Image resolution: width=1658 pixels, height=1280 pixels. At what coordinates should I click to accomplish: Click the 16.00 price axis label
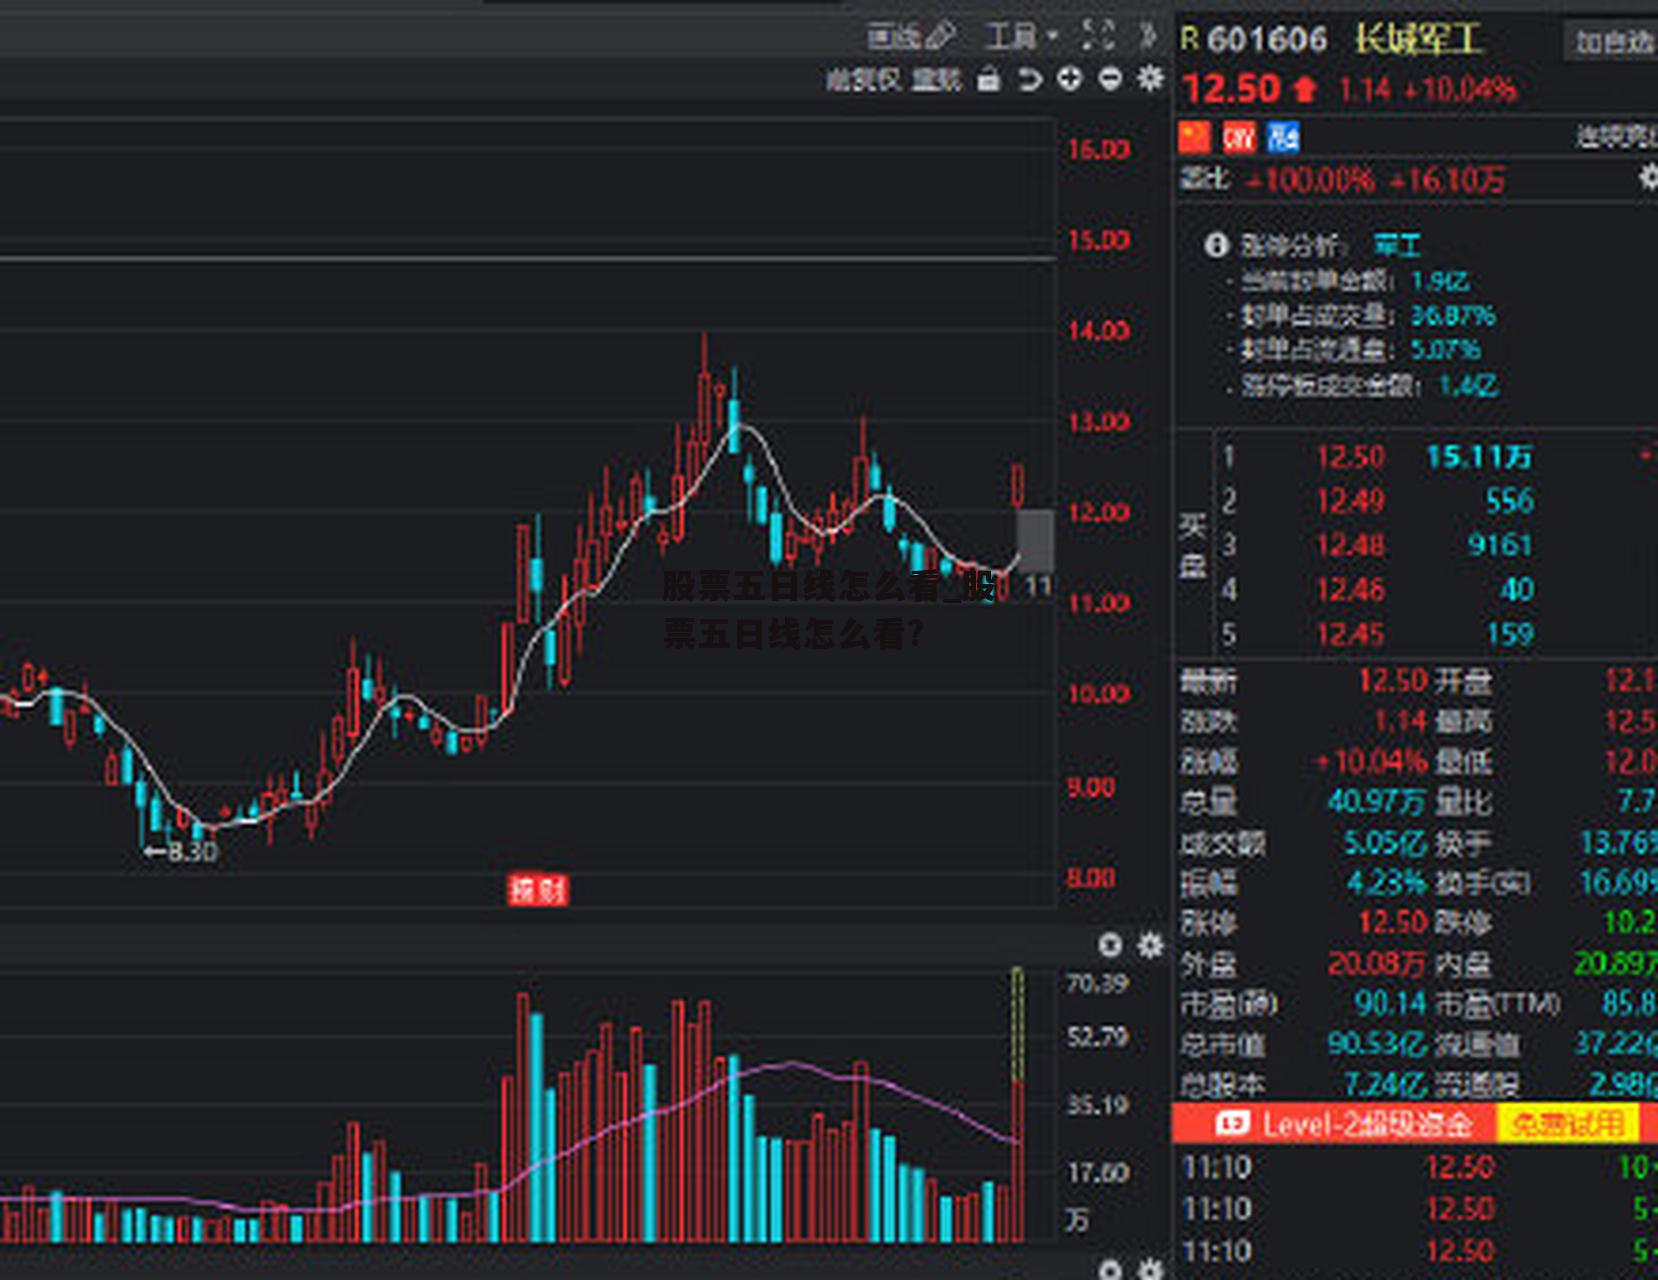(x=1098, y=150)
